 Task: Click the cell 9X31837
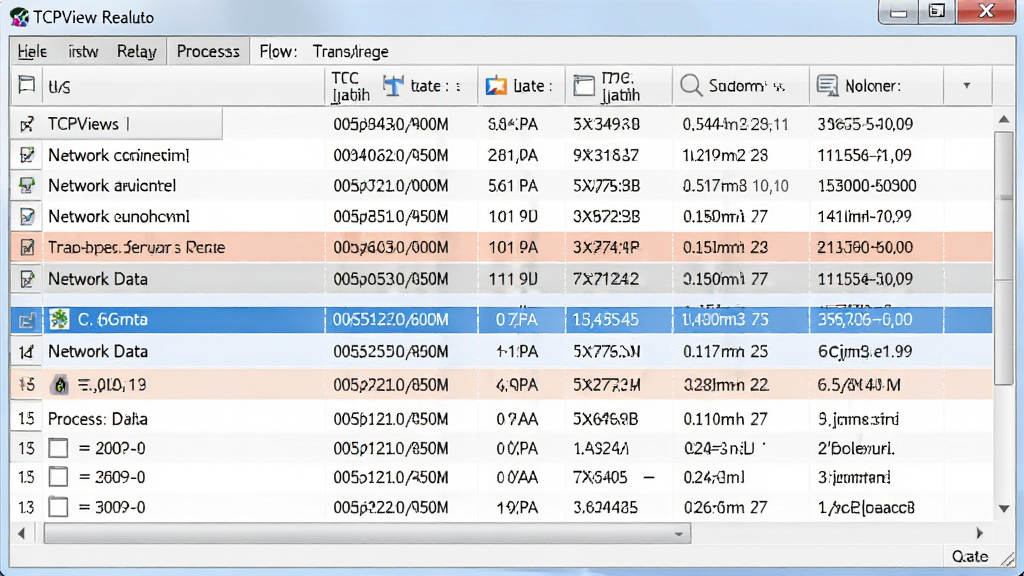pyautogui.click(x=606, y=155)
